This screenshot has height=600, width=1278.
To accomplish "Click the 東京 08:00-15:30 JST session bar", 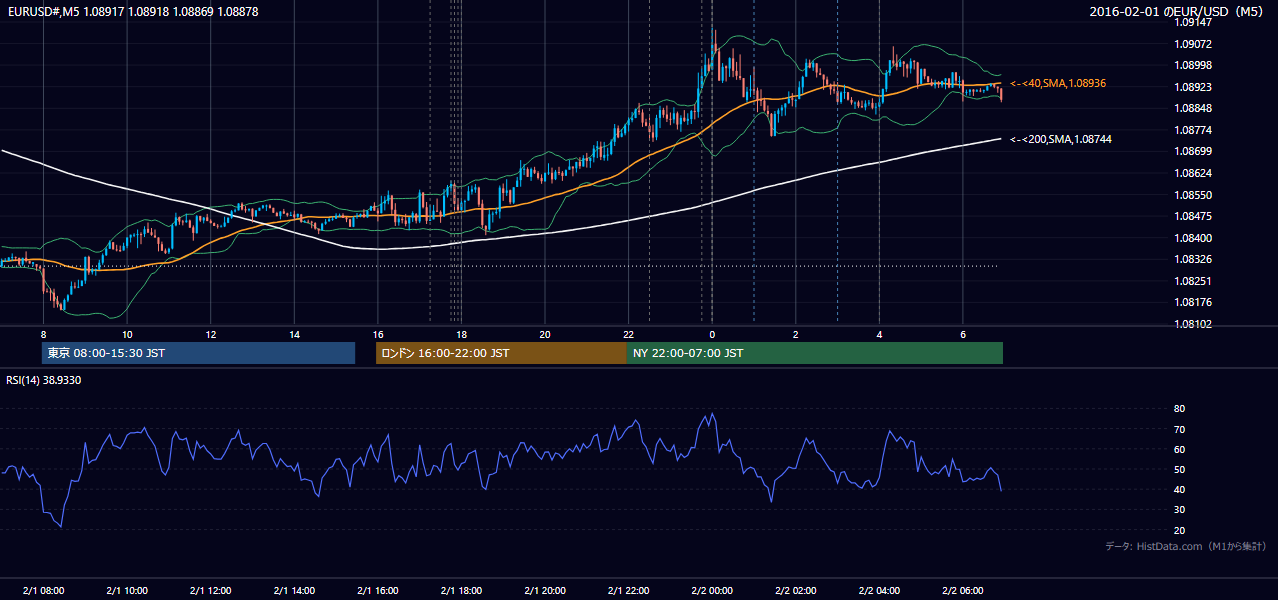I will 199,353.
